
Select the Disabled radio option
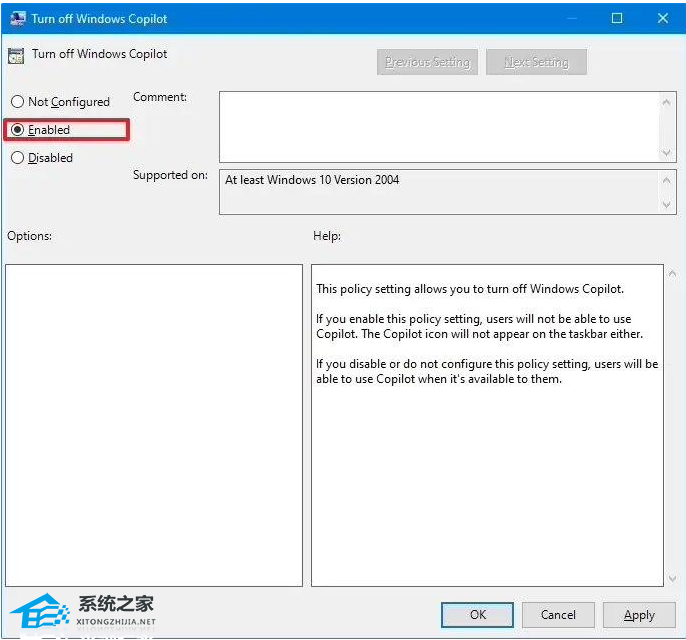42,158
